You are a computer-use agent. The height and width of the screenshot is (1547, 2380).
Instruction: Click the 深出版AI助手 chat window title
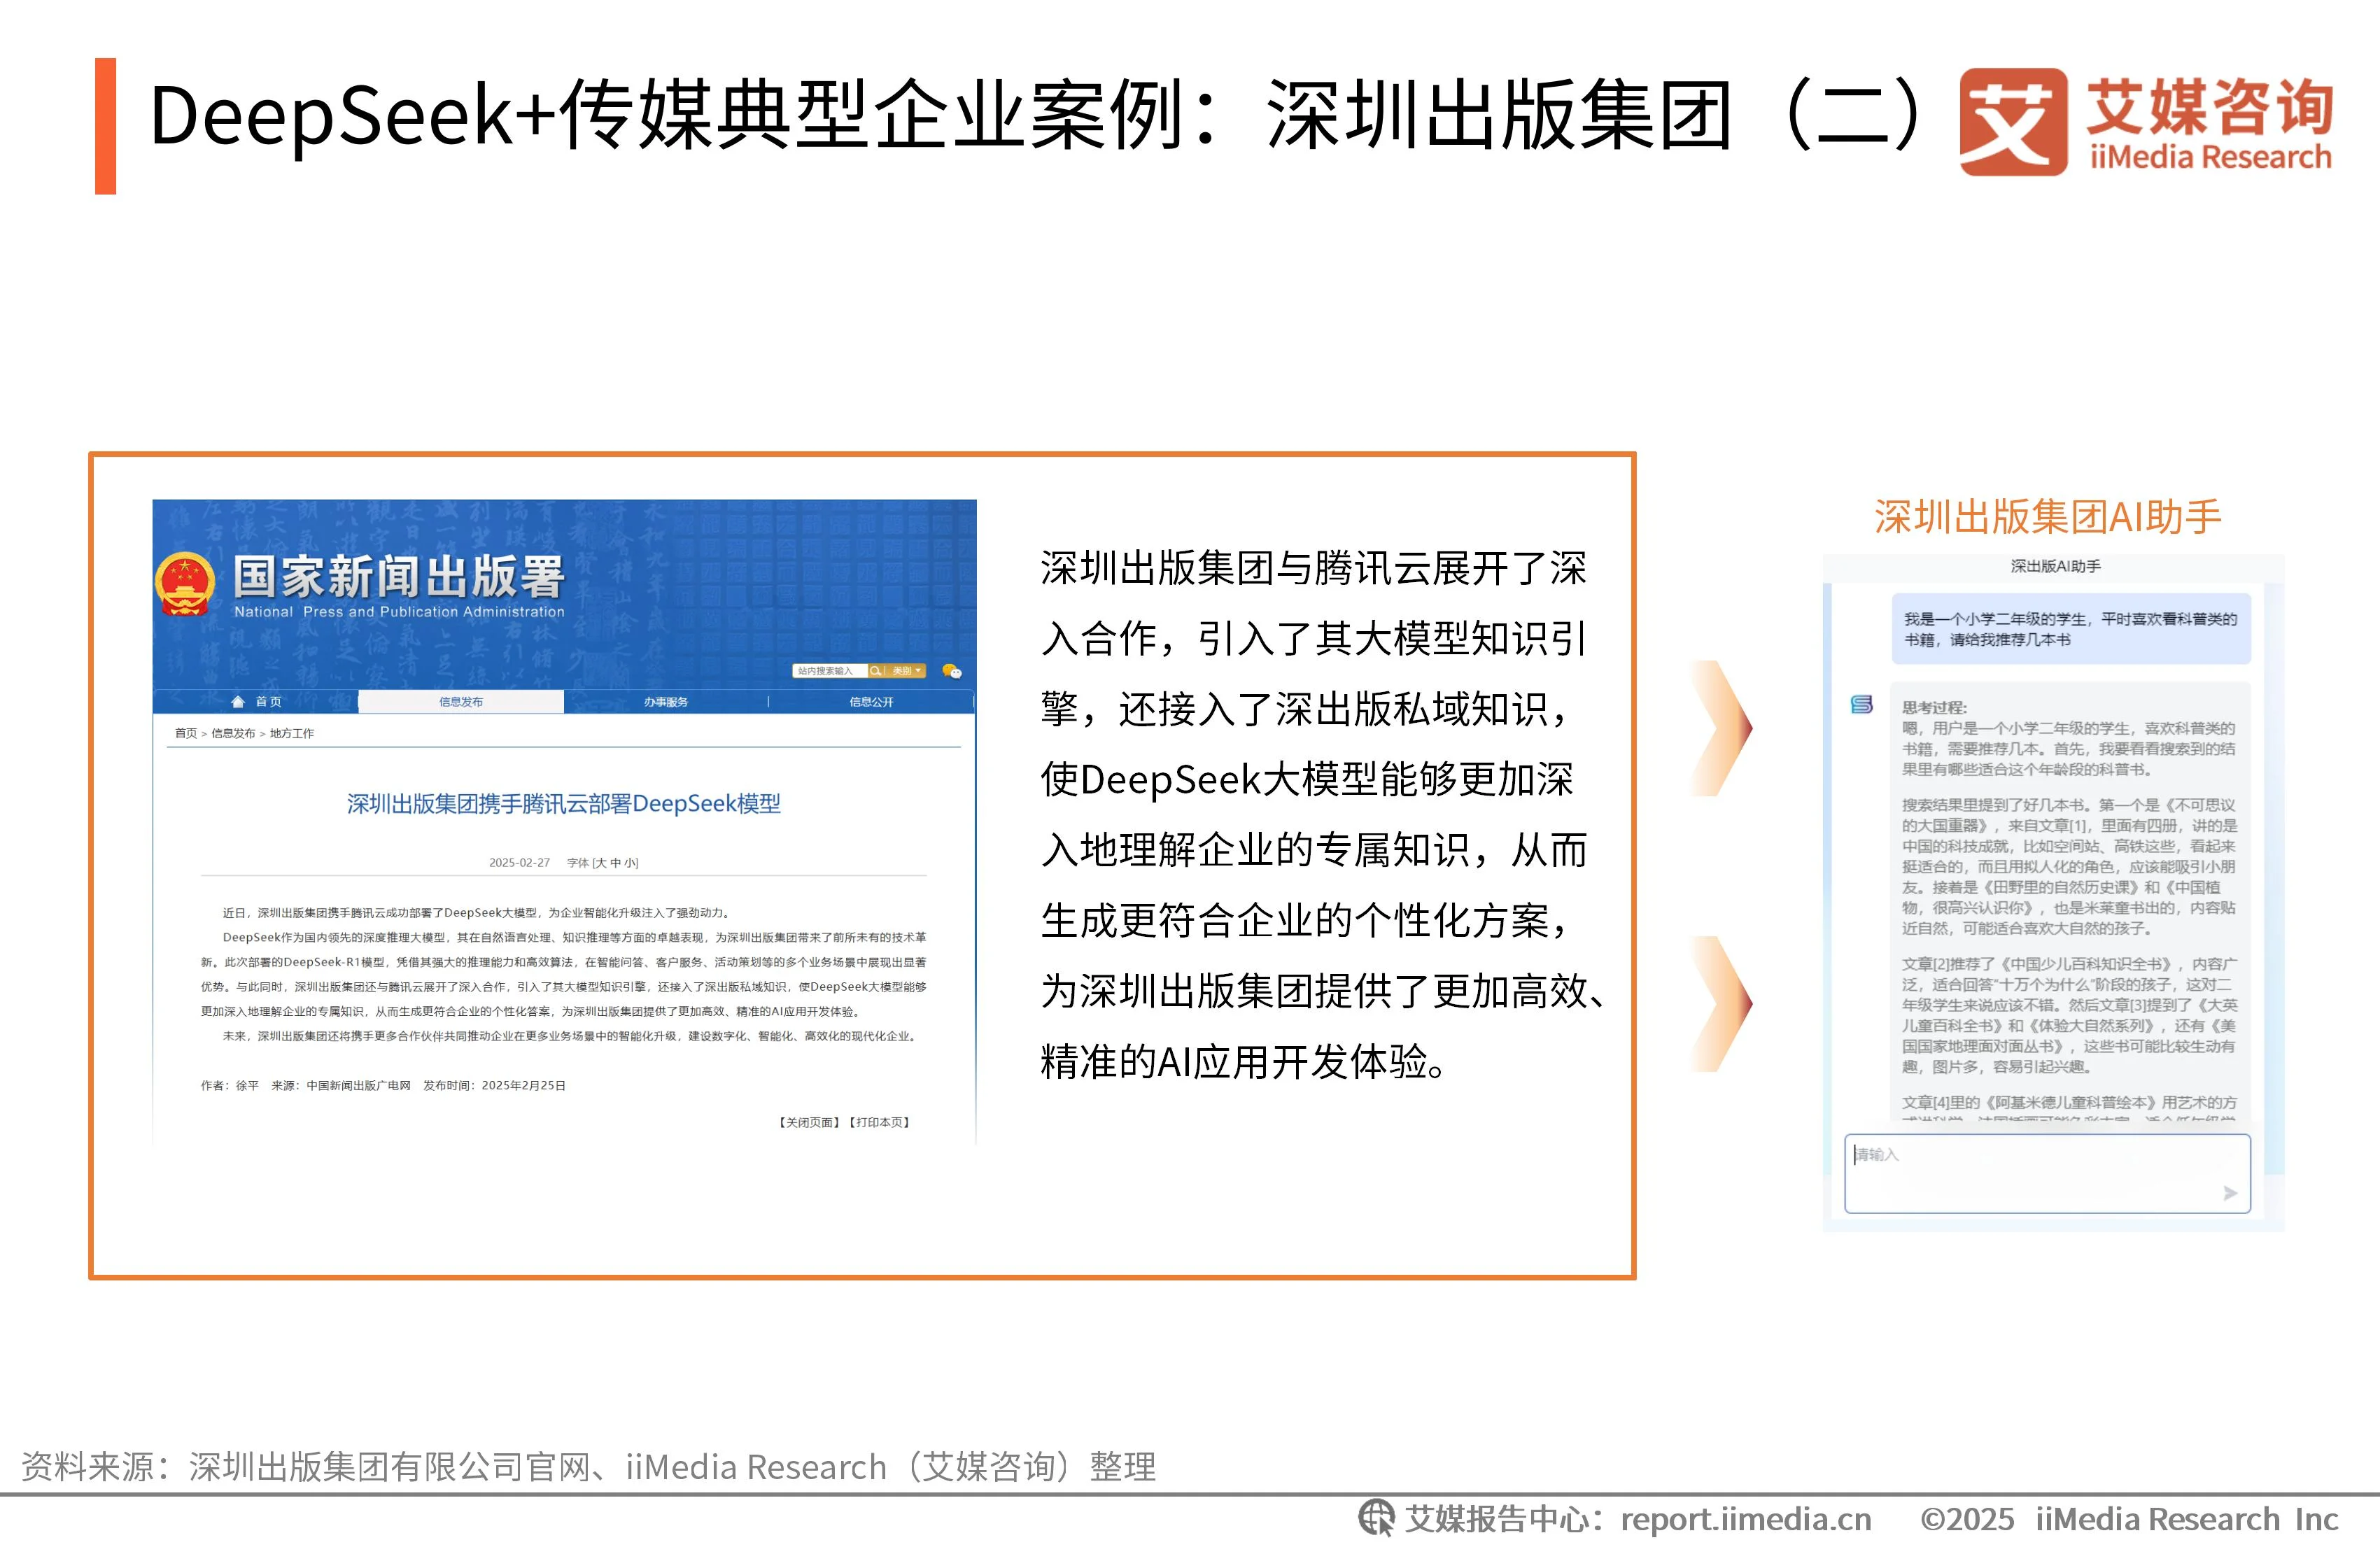pos(2056,566)
